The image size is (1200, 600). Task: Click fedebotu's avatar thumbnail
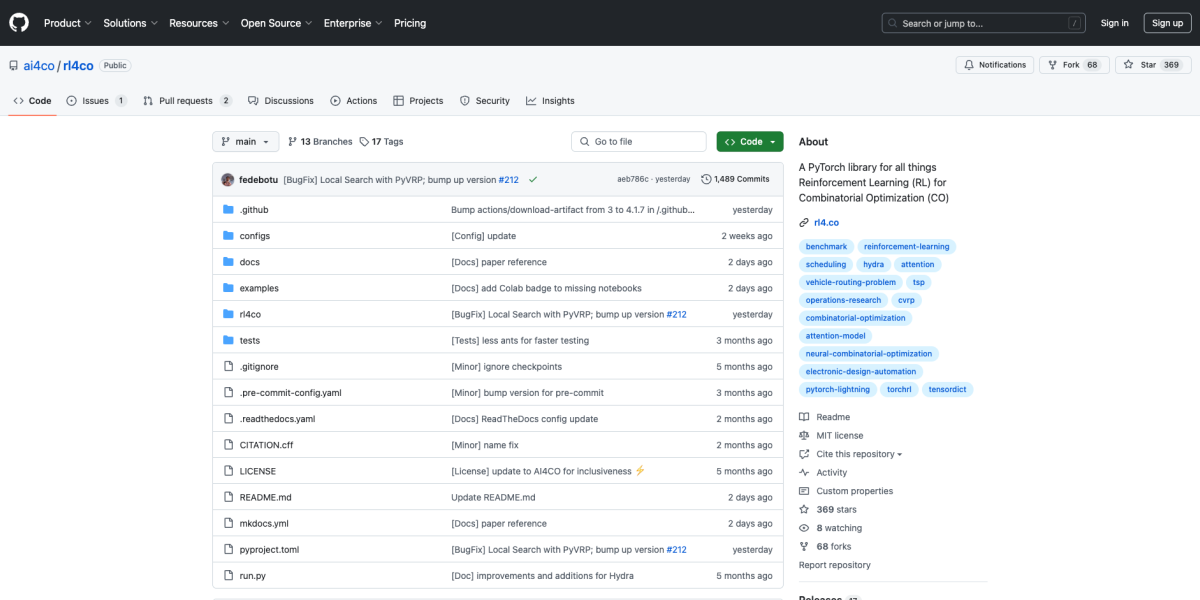click(228, 180)
